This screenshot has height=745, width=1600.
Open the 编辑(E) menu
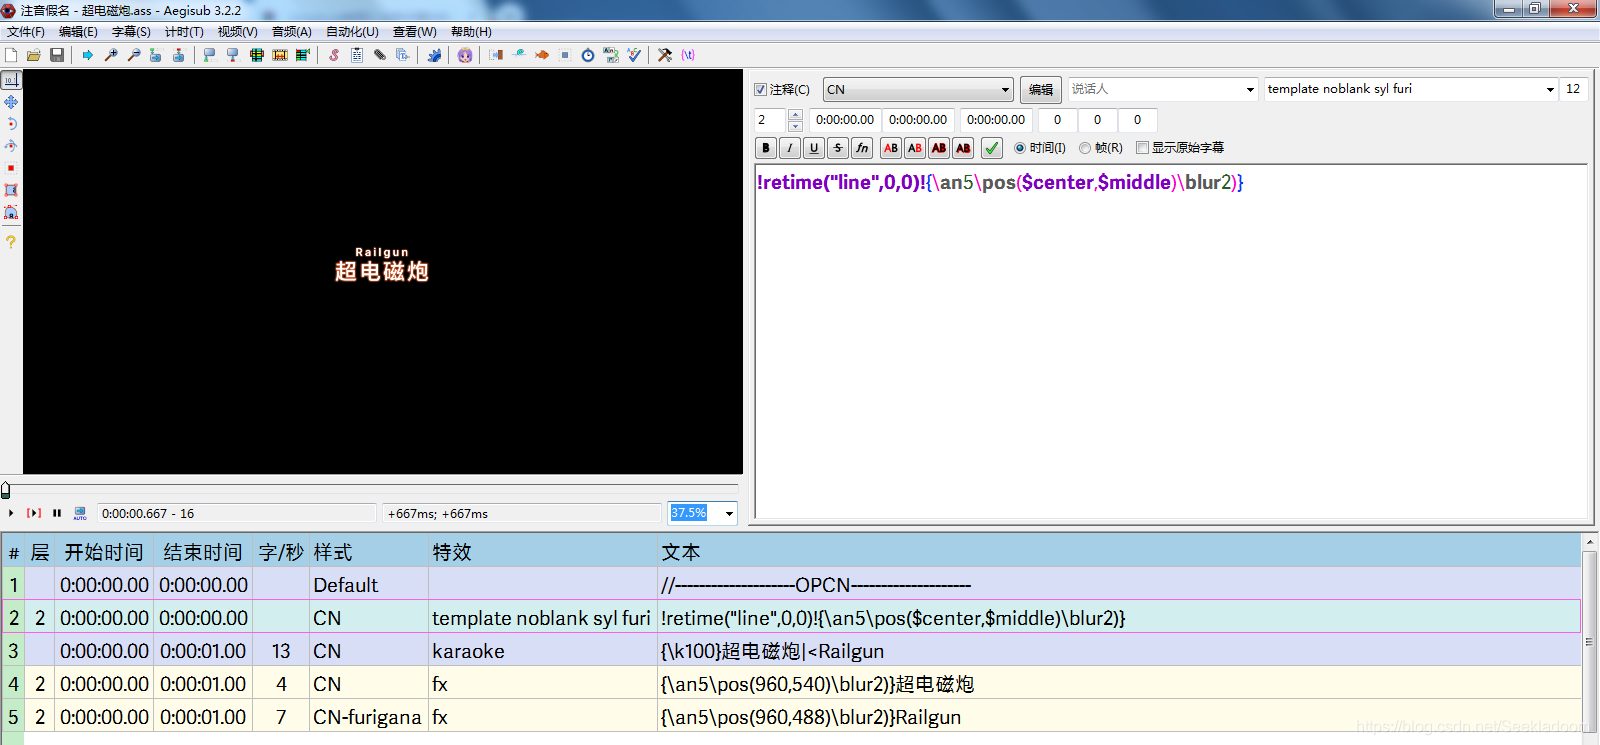[78, 32]
